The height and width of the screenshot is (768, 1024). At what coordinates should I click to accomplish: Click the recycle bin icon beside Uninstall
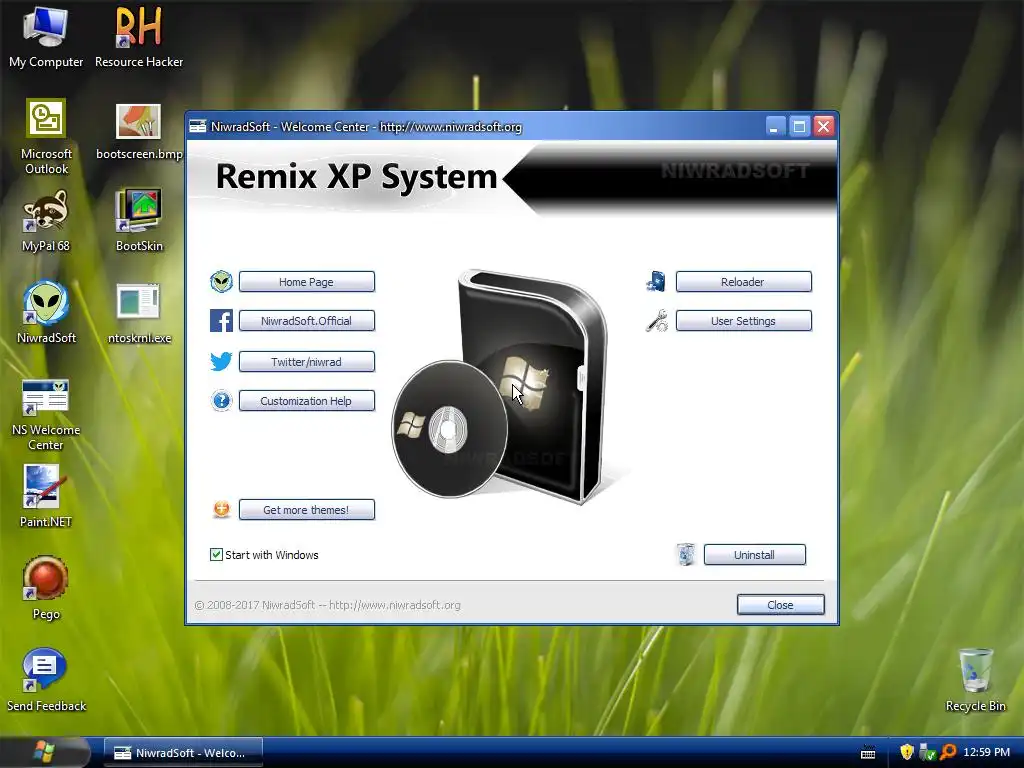pos(686,554)
